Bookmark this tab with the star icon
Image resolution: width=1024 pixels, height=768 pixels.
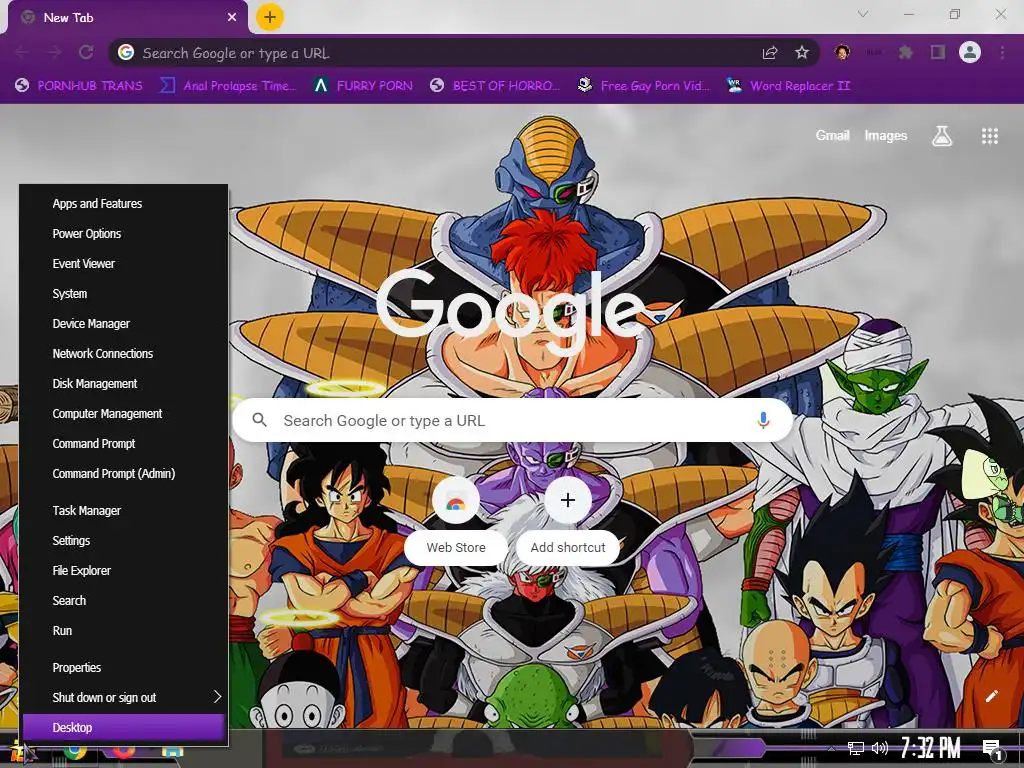[802, 53]
